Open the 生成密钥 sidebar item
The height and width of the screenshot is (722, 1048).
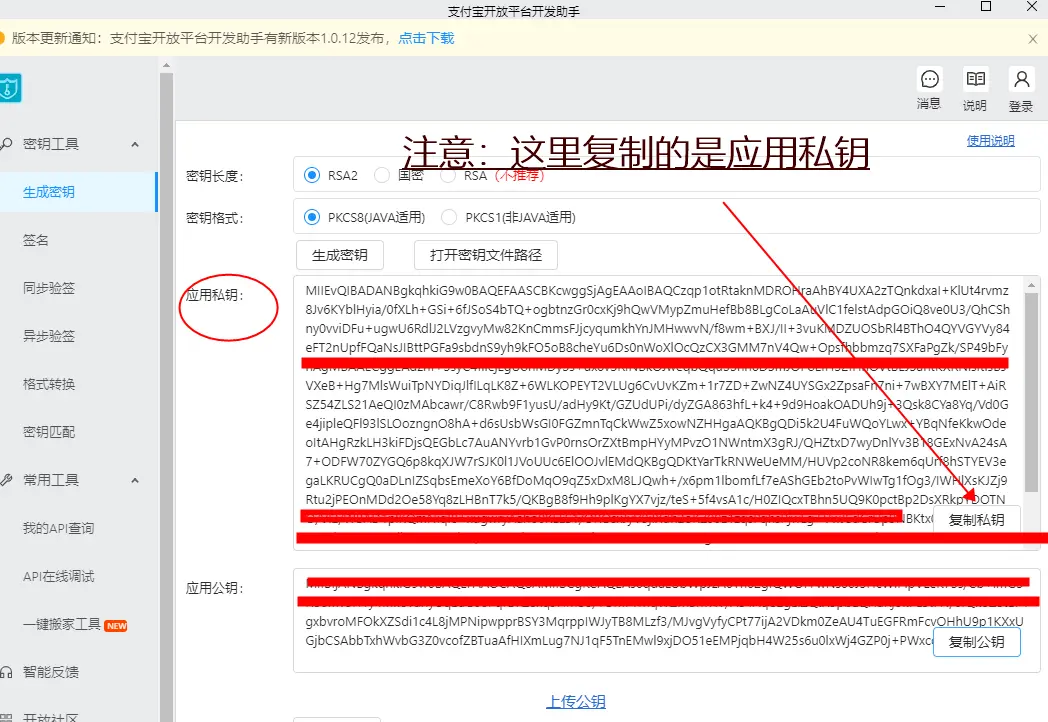point(78,193)
